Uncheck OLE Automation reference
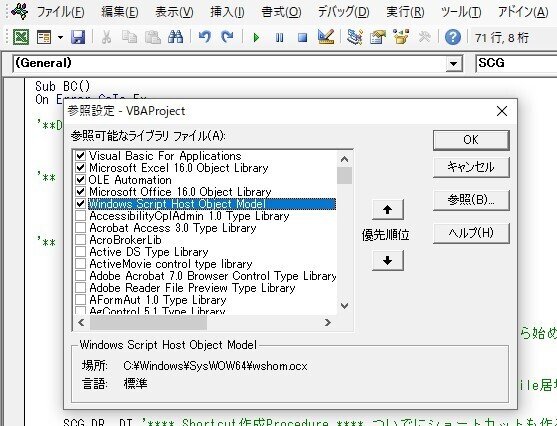This screenshot has height=426, width=557. tap(81, 179)
